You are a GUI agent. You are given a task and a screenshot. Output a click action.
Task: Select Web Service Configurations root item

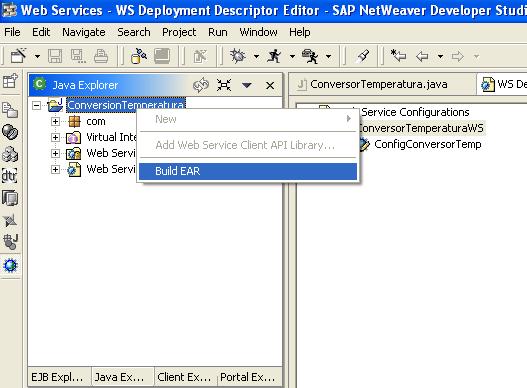click(x=415, y=112)
